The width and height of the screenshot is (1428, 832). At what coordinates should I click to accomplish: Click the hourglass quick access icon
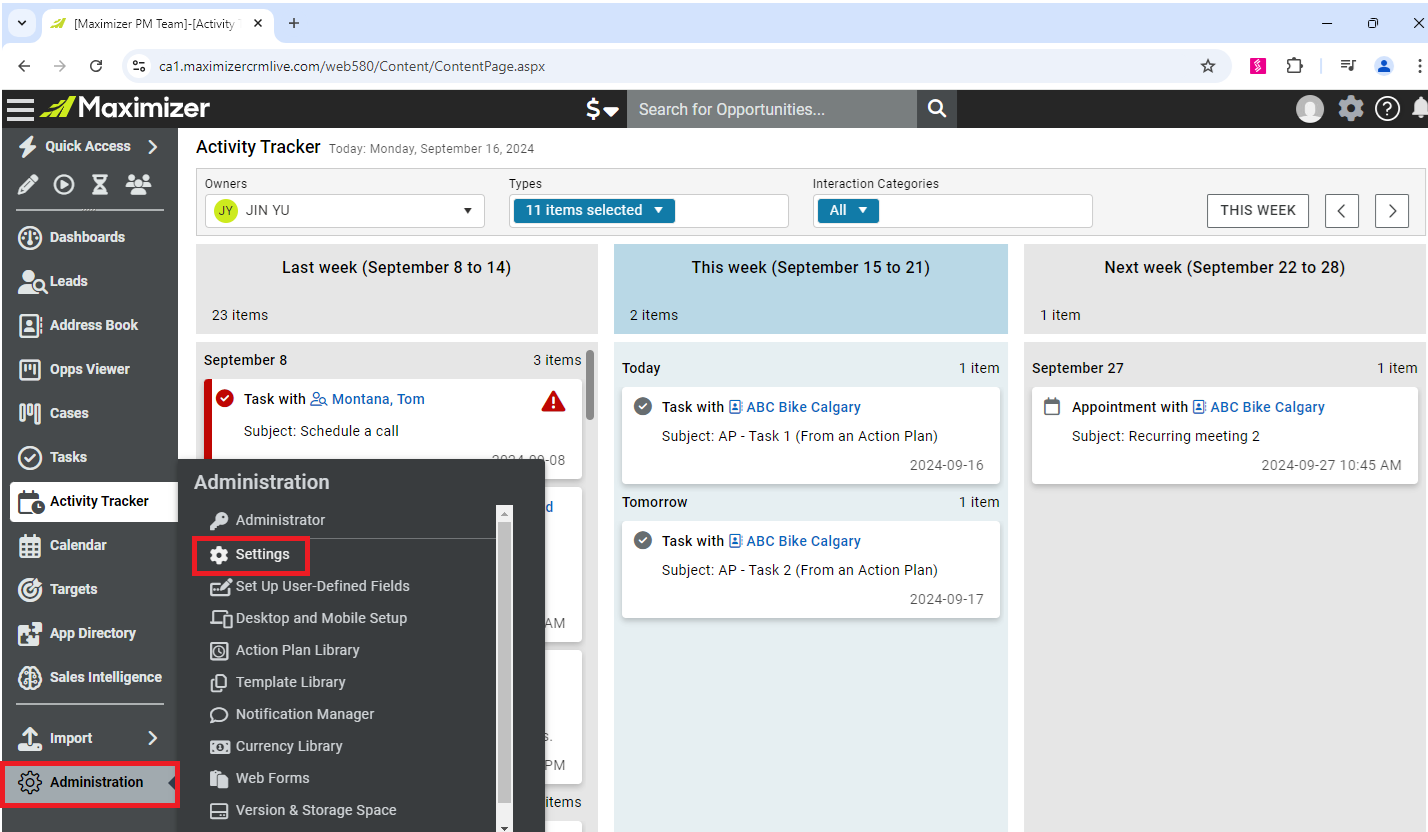[100, 184]
